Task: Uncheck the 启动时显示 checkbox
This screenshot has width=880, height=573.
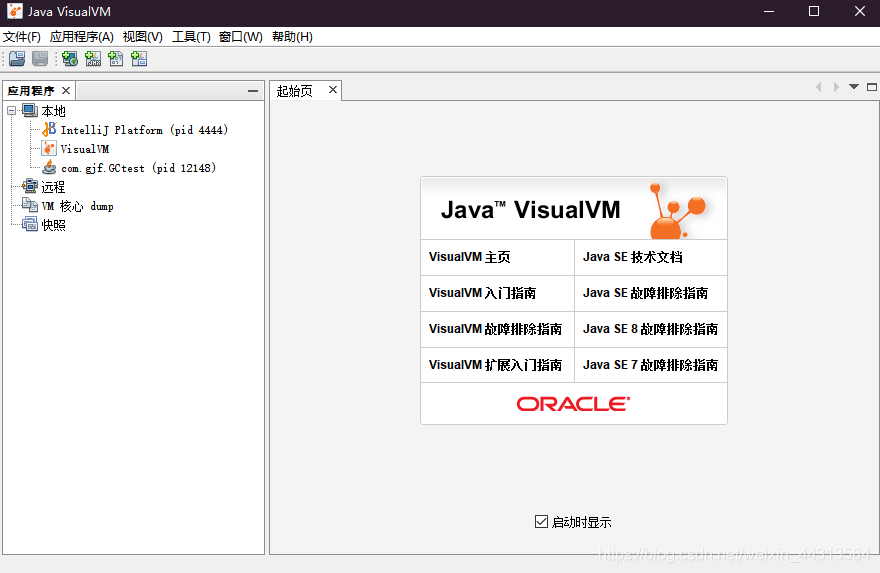Action: coord(541,522)
